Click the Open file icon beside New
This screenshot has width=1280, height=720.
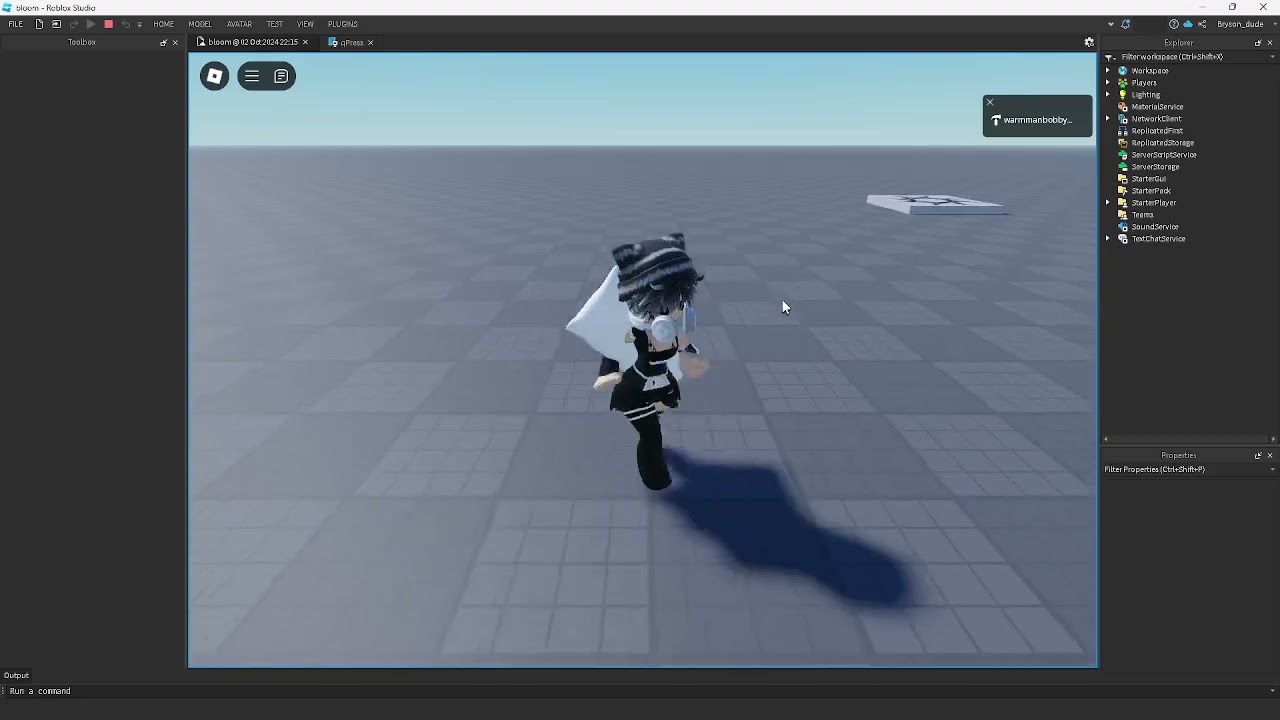click(x=56, y=24)
